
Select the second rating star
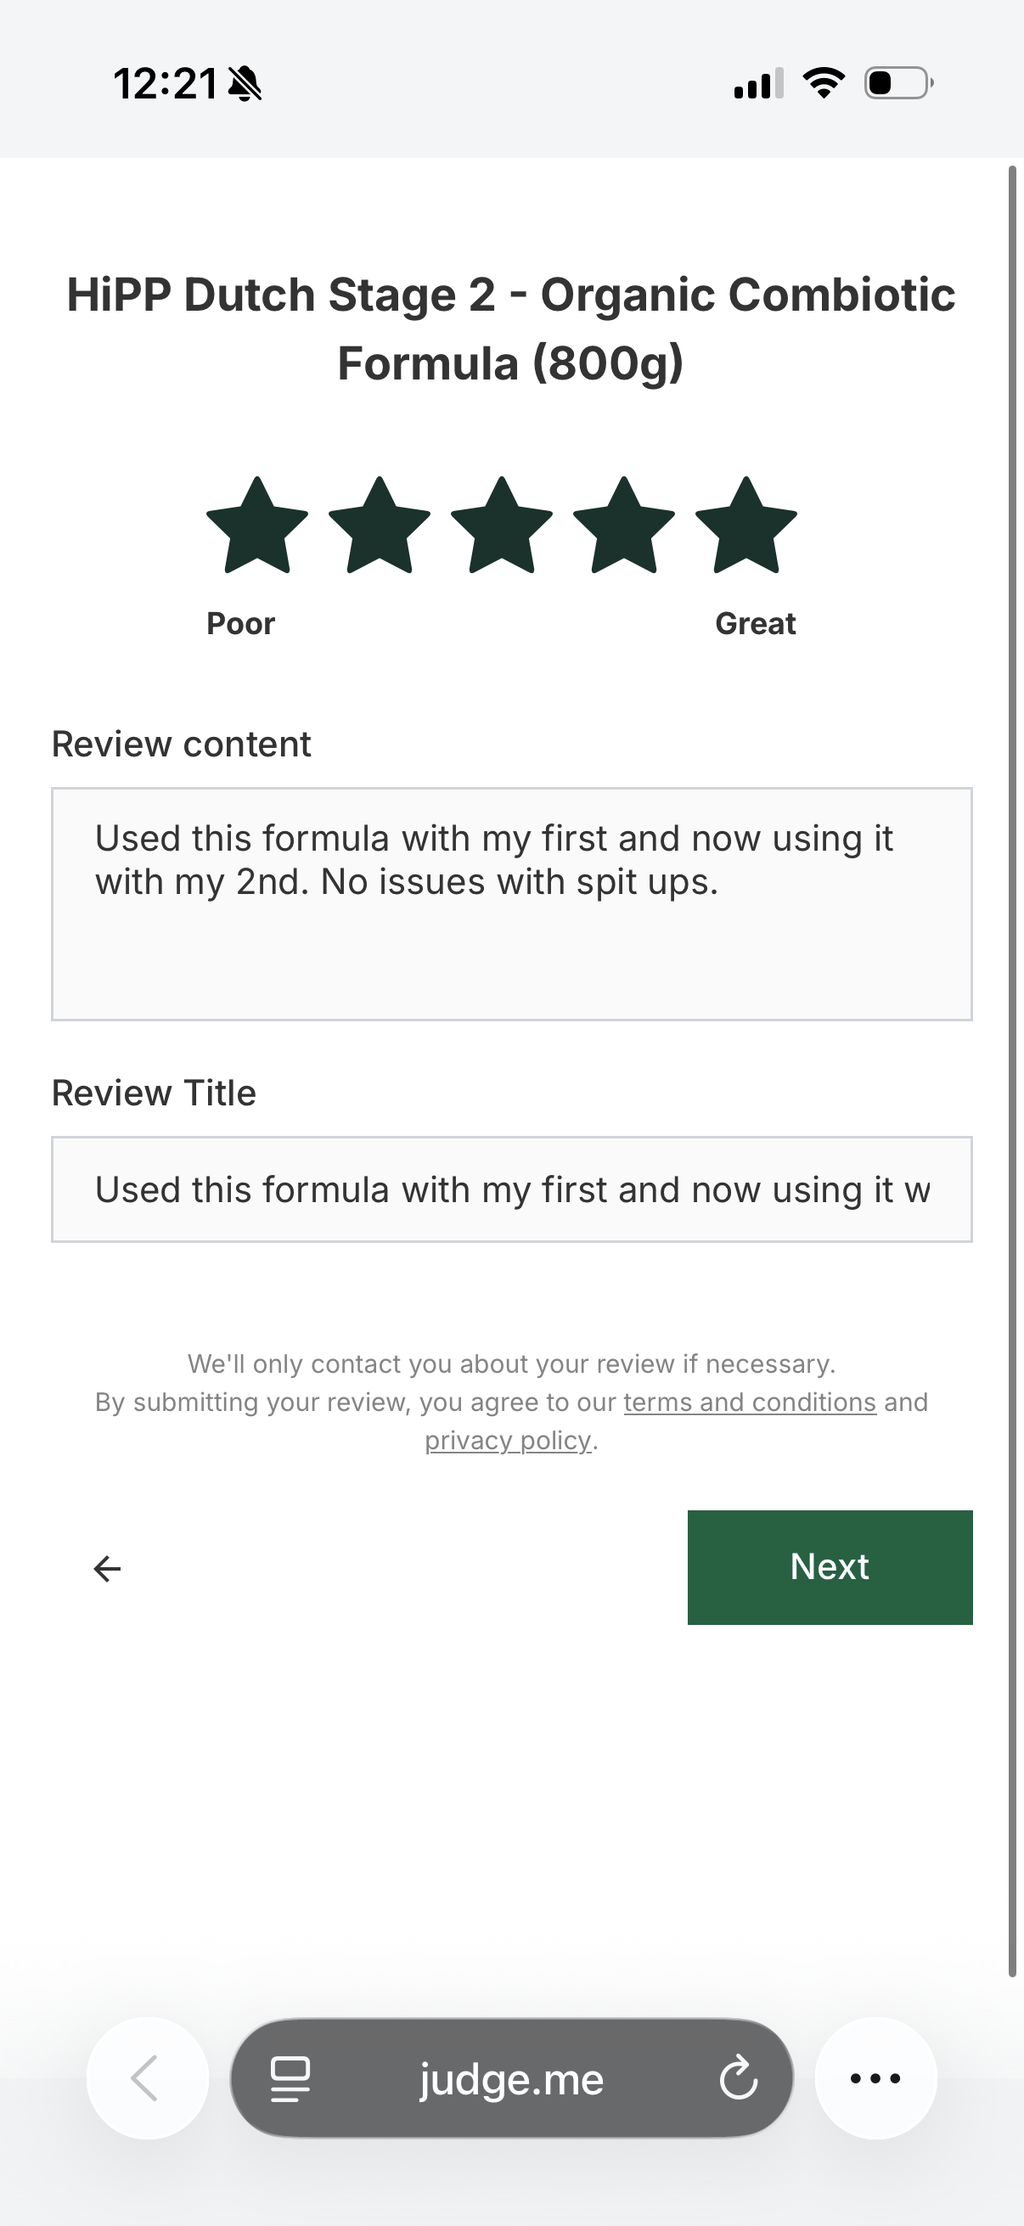pyautogui.click(x=379, y=526)
